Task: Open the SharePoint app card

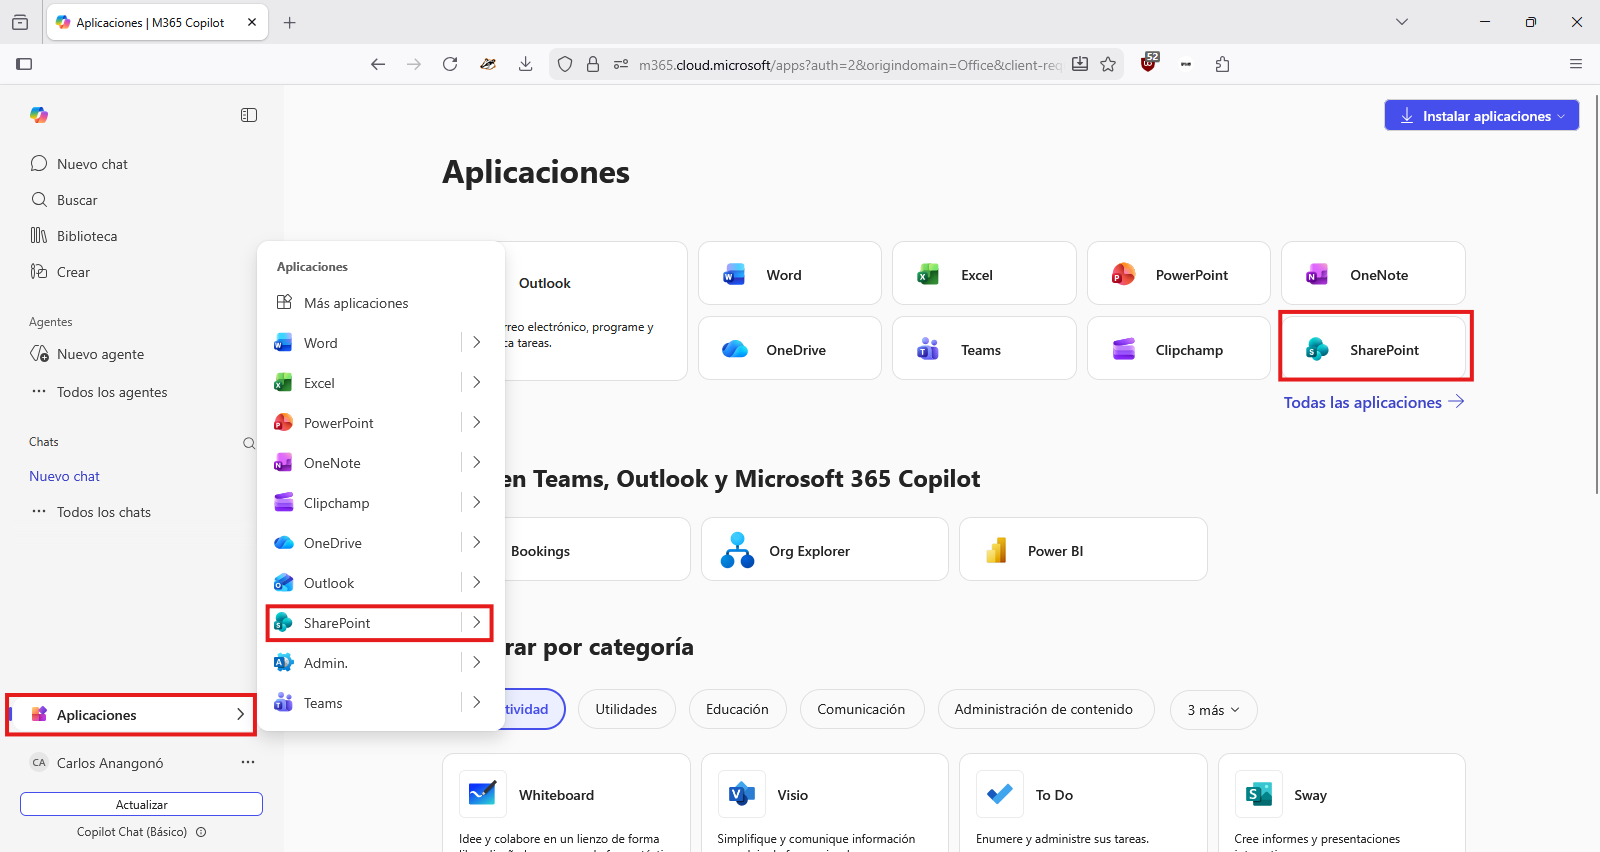Action: coord(1373,349)
